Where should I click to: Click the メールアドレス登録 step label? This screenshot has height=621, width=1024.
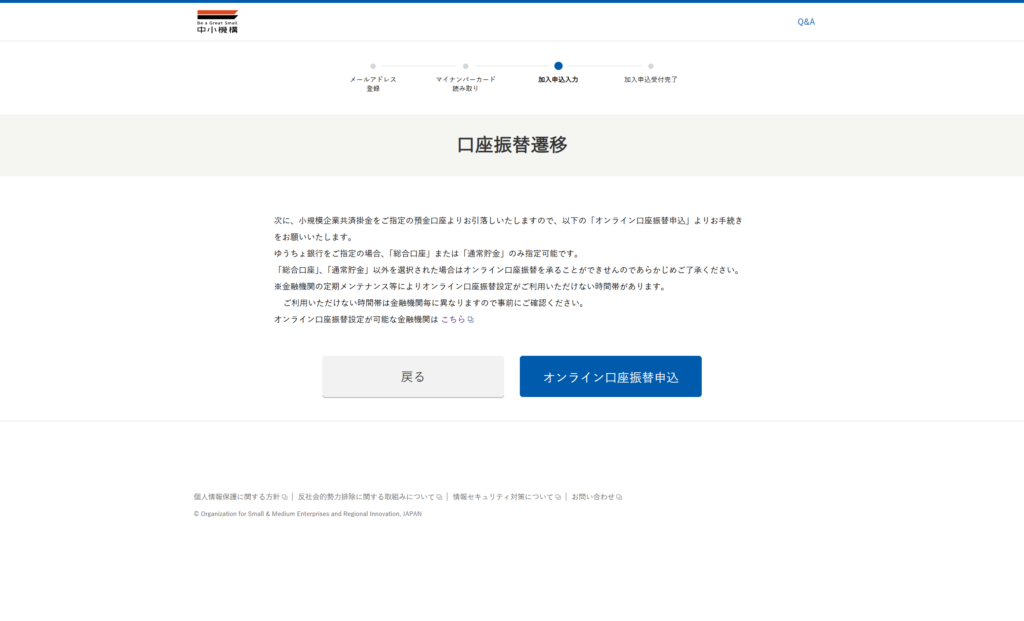(373, 84)
